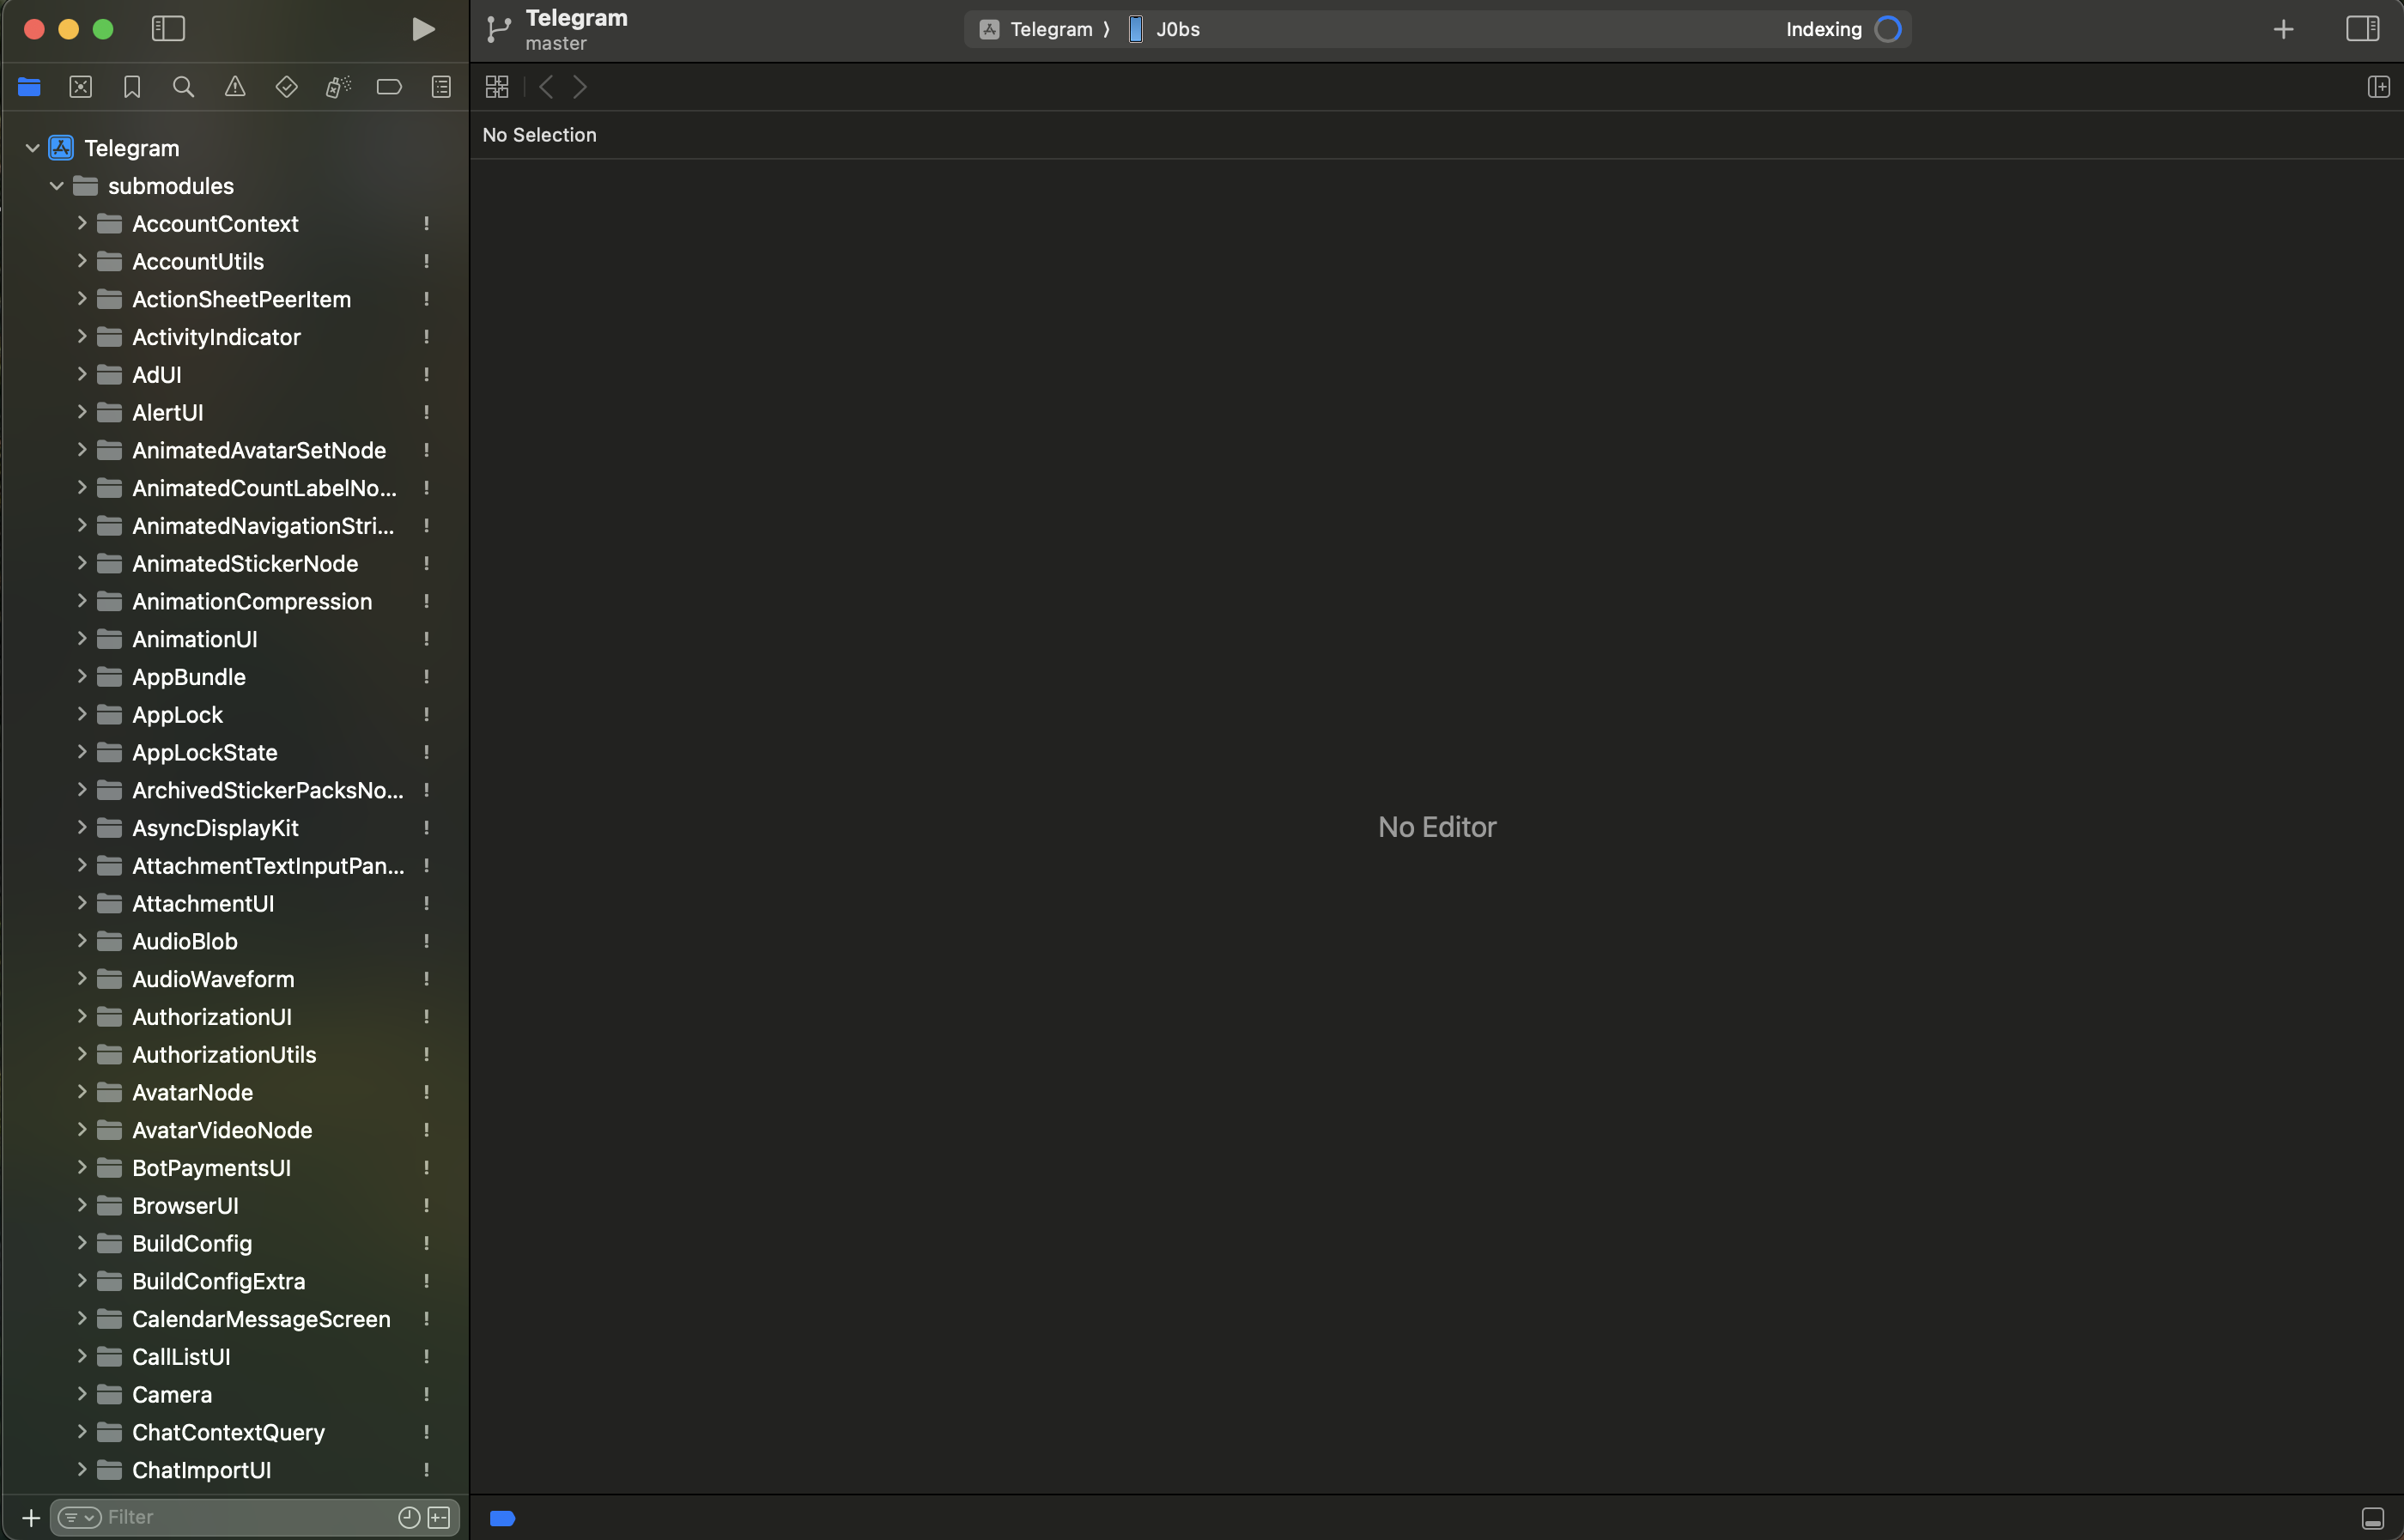Open the related items grid menu

pos(497,87)
